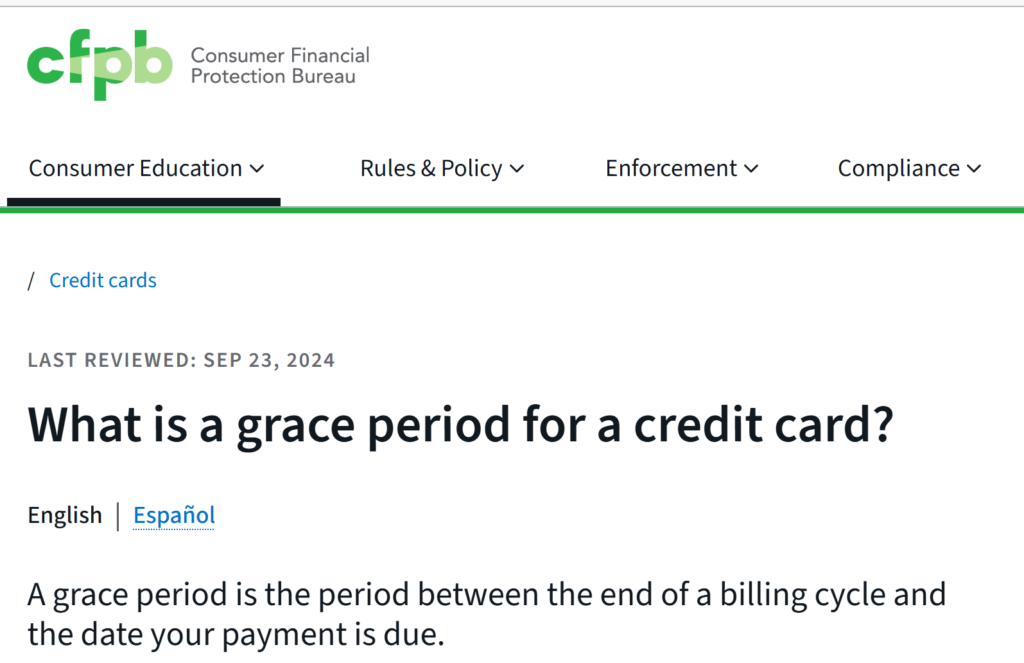Go to the Credit cards breadcrumb link
Image resolution: width=1024 pixels, height=663 pixels.
[103, 281]
